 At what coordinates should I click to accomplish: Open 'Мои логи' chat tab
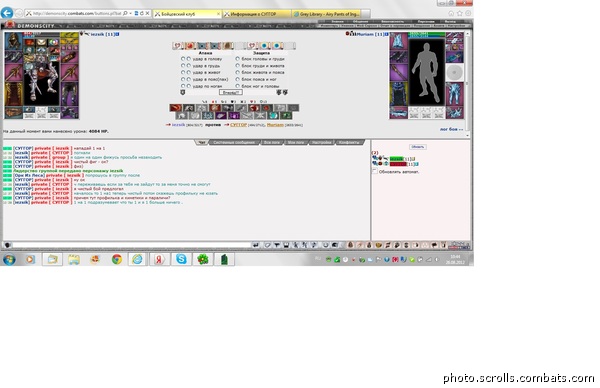coord(296,142)
